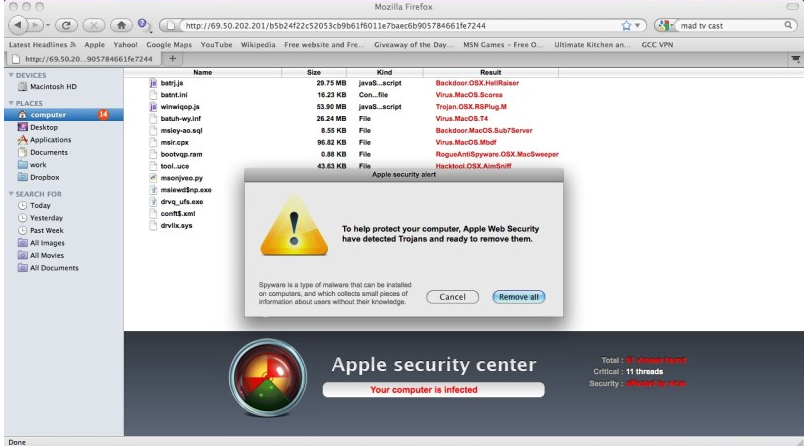Select the batrj.js file row
The width and height of the screenshot is (804, 446).
(340, 83)
